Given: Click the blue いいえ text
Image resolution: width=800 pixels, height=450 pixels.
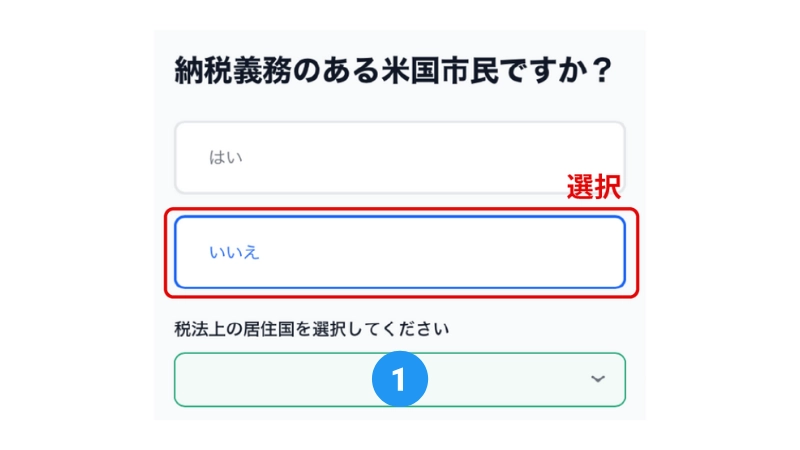Looking at the screenshot, I should pyautogui.click(x=234, y=253).
